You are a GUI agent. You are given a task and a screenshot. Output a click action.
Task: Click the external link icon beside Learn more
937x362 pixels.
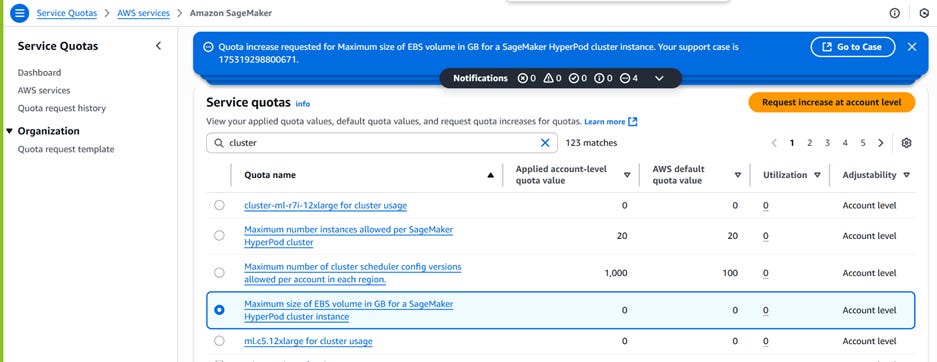[633, 121]
